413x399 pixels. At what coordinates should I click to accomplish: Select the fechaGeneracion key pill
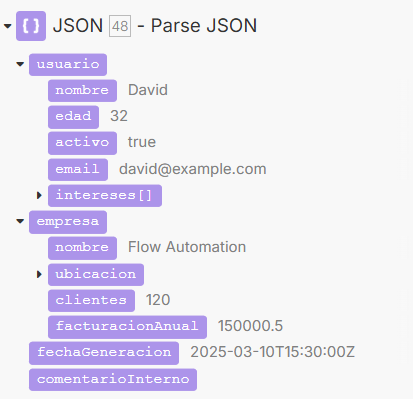[104, 353]
